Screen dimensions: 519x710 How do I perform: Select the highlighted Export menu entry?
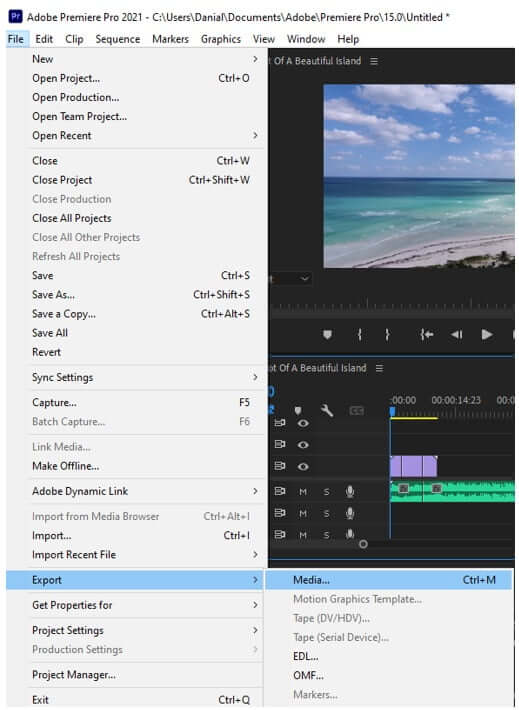click(x=135, y=580)
